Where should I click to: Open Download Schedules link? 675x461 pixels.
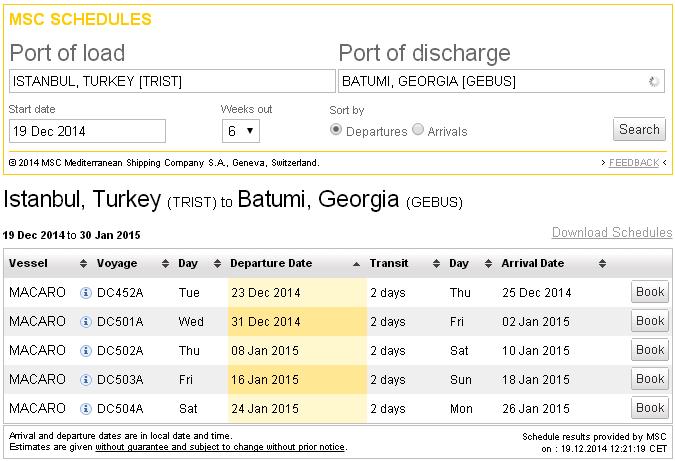point(611,233)
